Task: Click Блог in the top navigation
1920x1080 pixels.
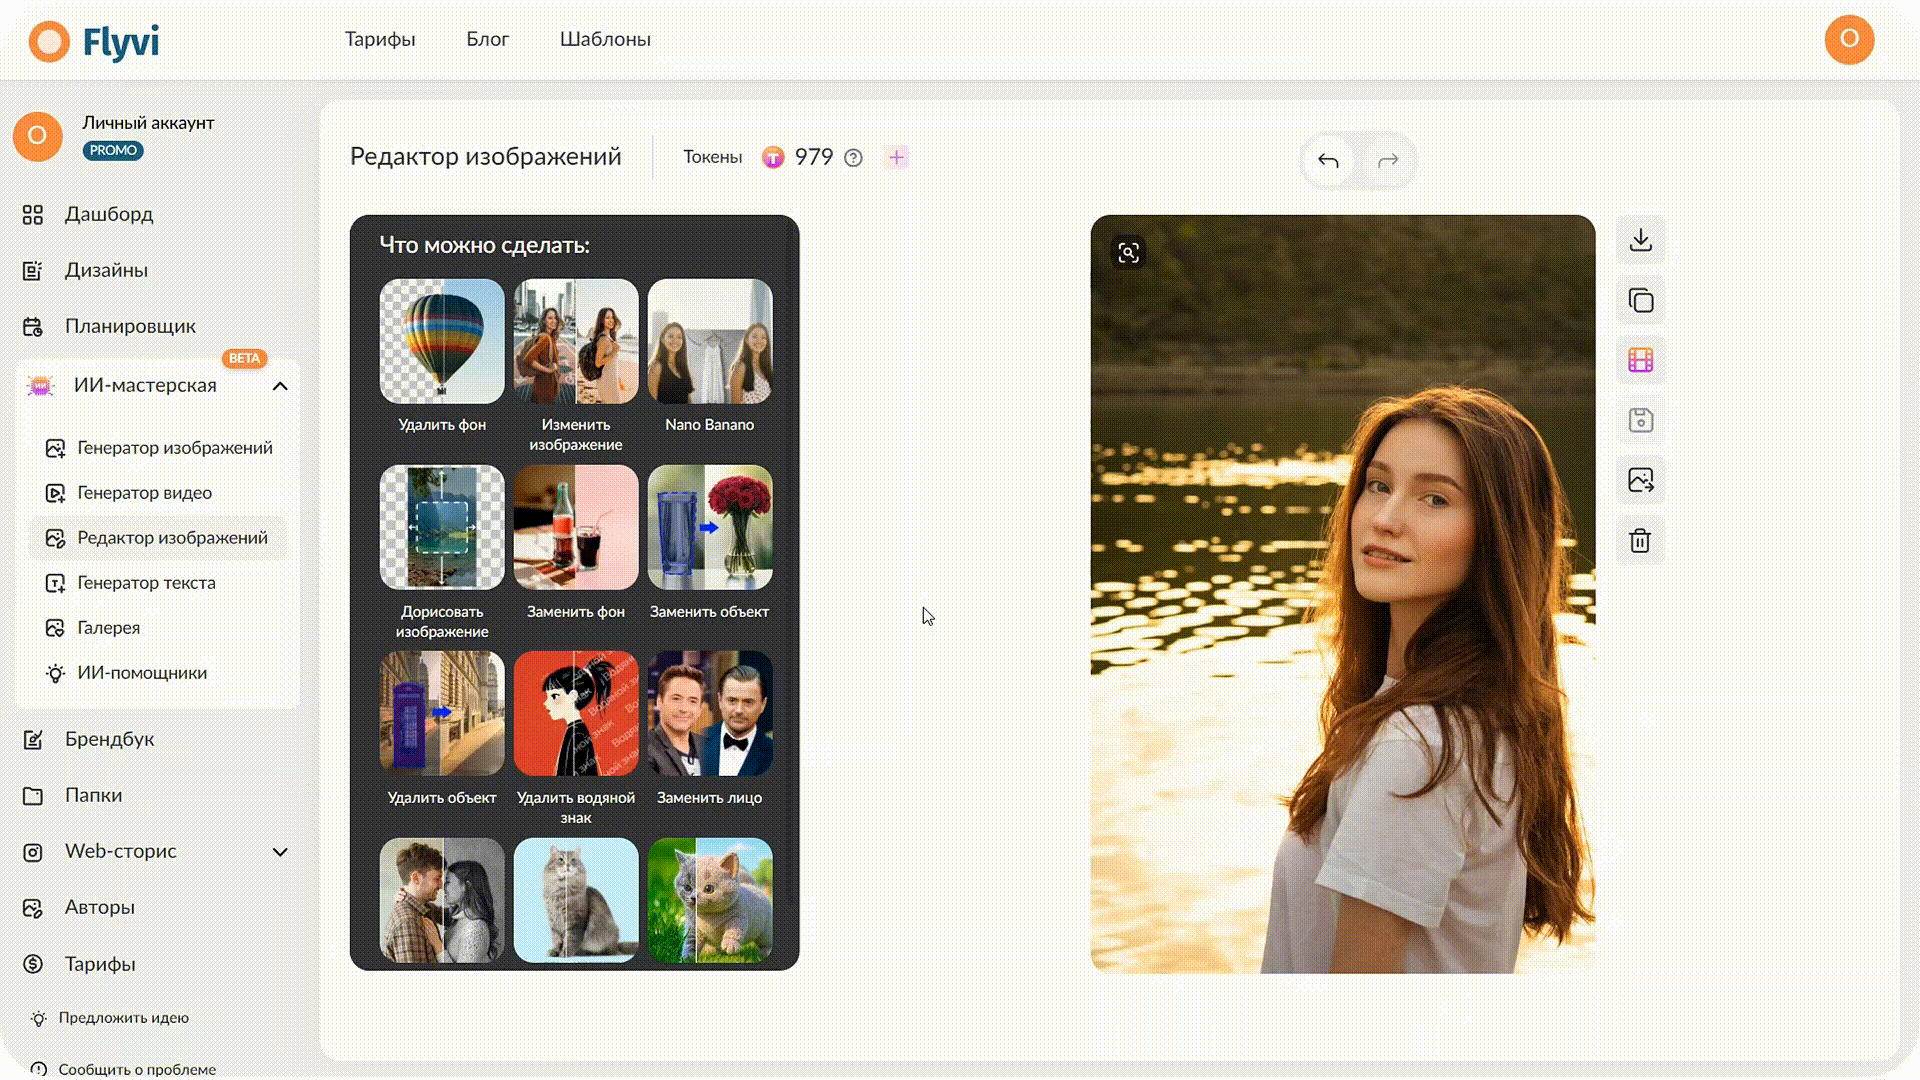Action: click(x=487, y=39)
